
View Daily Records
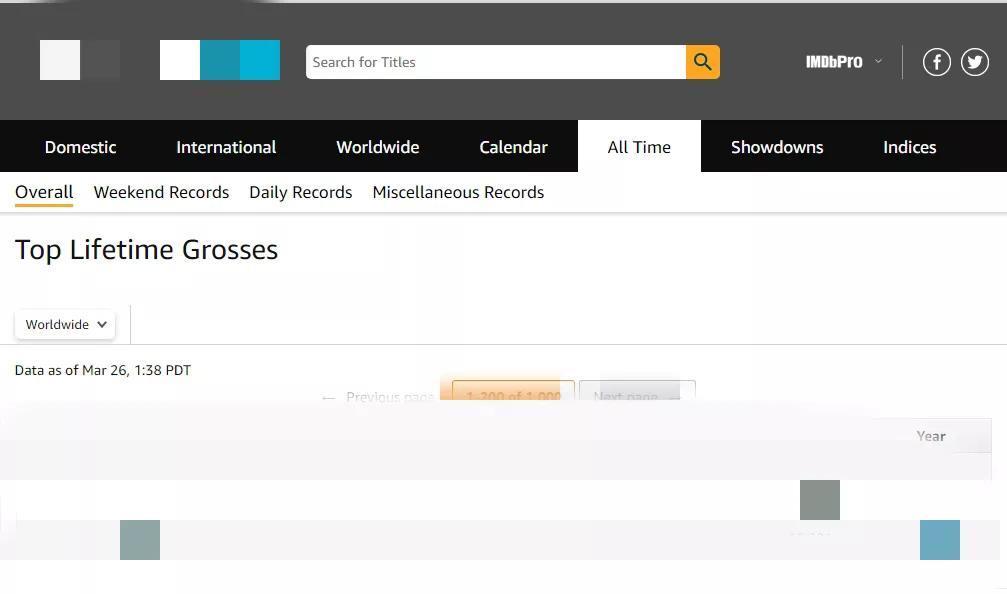pyautogui.click(x=300, y=192)
